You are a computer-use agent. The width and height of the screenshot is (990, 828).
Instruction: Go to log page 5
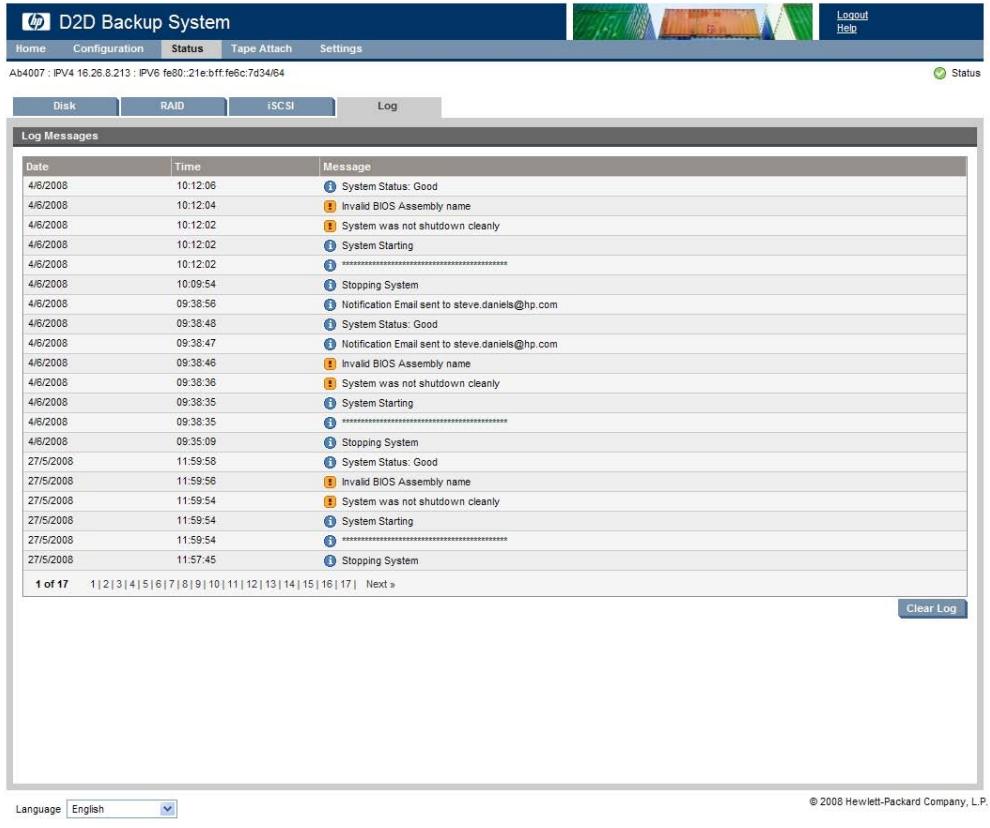pos(145,584)
